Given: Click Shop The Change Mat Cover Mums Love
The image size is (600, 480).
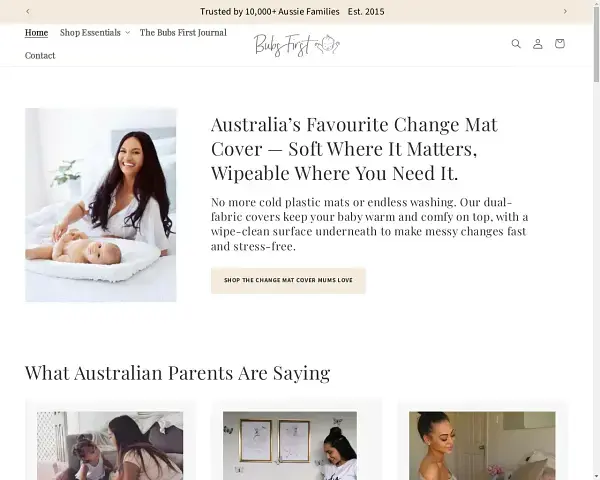Looking at the screenshot, I should pyautogui.click(x=288, y=280).
